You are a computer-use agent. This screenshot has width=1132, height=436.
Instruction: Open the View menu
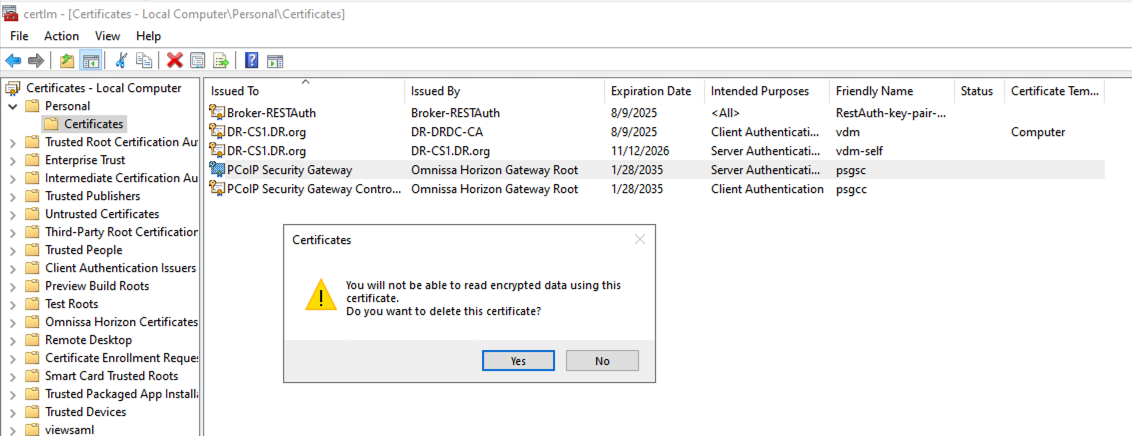pos(107,36)
